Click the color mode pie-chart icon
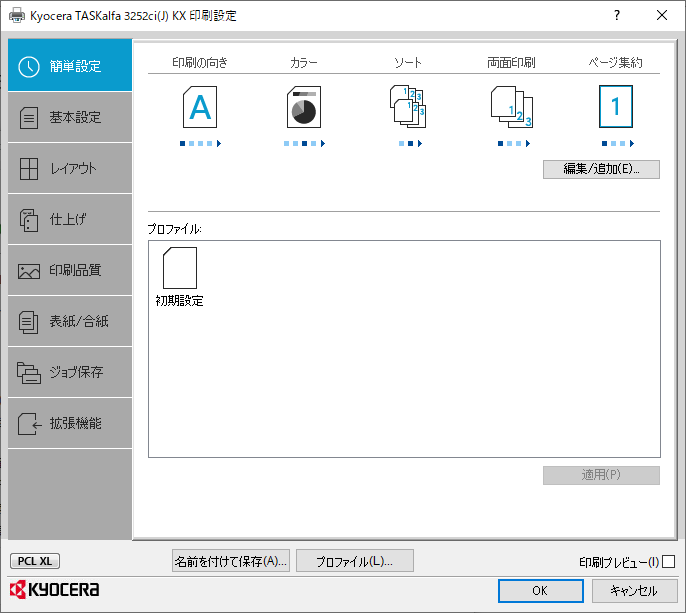This screenshot has height=613, width=686. point(304,107)
